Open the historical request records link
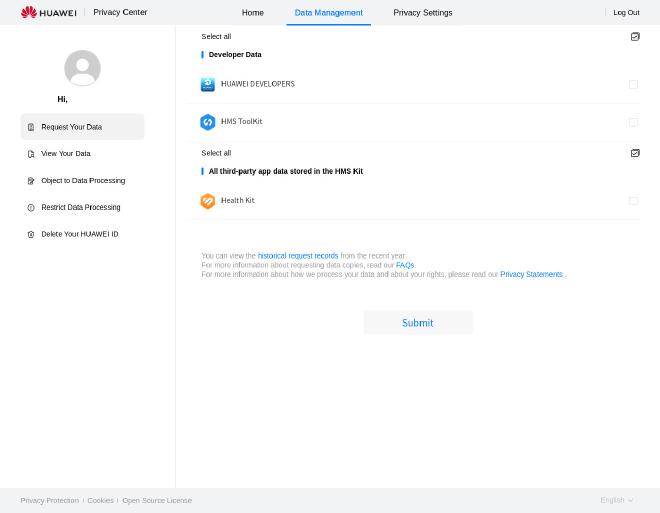 tap(298, 256)
